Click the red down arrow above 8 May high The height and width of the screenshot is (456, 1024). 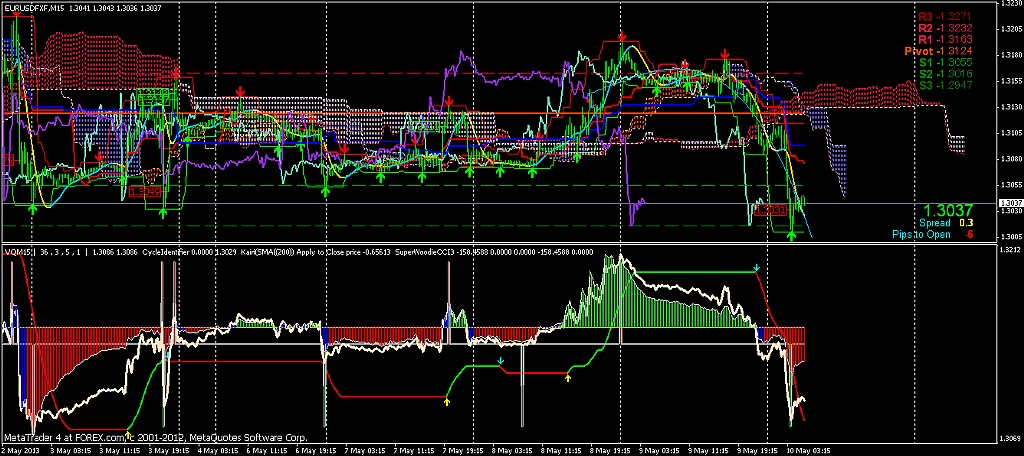coord(622,37)
